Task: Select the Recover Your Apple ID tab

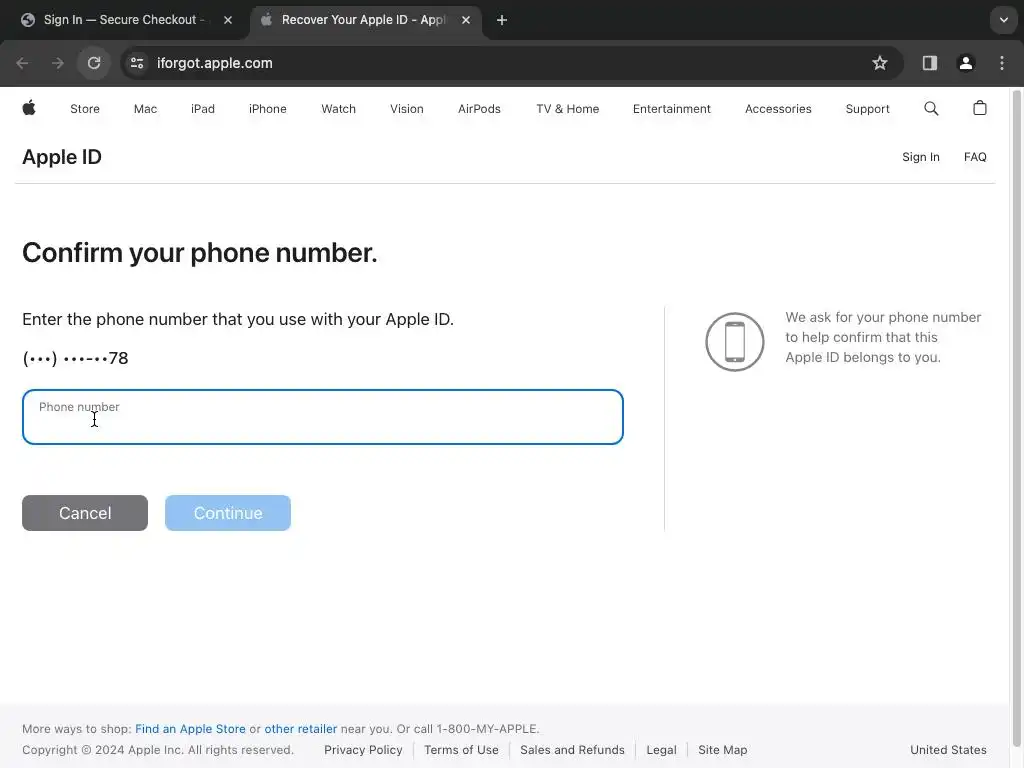Action: click(x=365, y=20)
